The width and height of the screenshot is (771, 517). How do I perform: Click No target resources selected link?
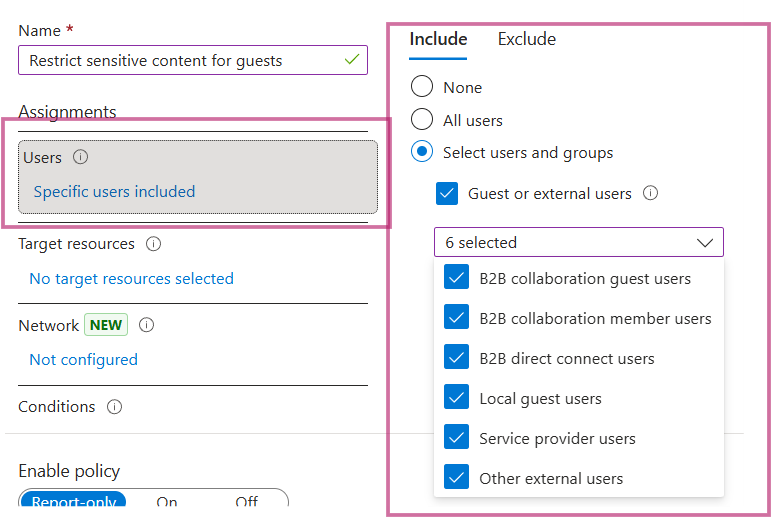(131, 279)
